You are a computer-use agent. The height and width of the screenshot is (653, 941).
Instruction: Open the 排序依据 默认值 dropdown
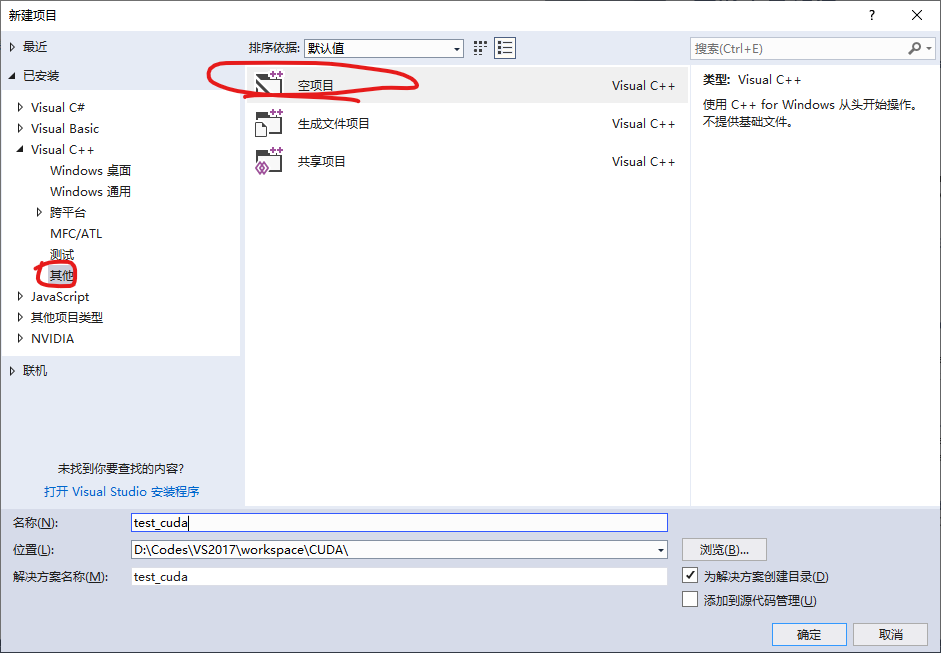(384, 48)
